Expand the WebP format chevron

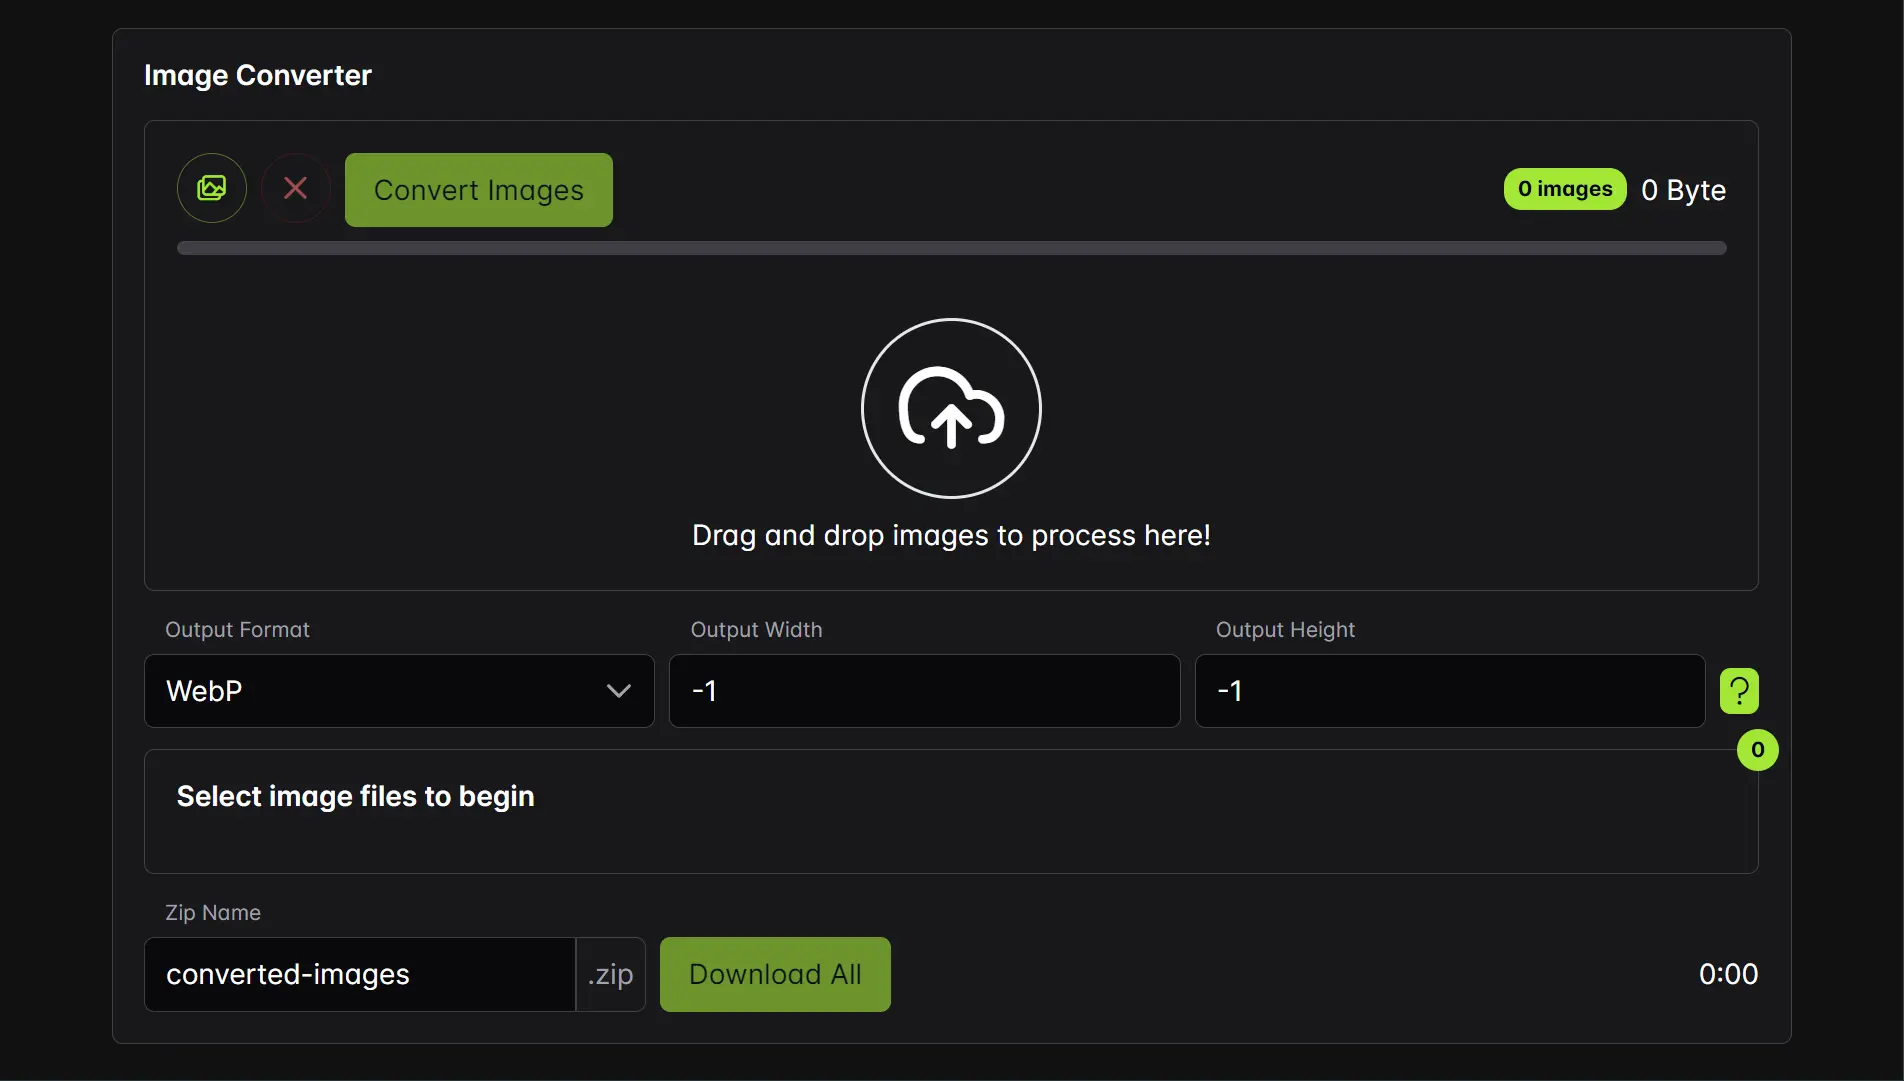[618, 691]
